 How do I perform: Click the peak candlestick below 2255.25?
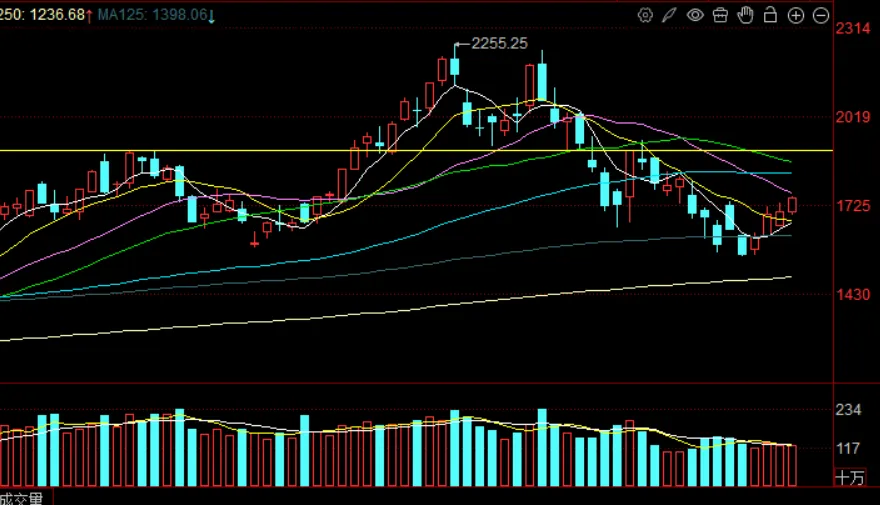tap(455, 66)
